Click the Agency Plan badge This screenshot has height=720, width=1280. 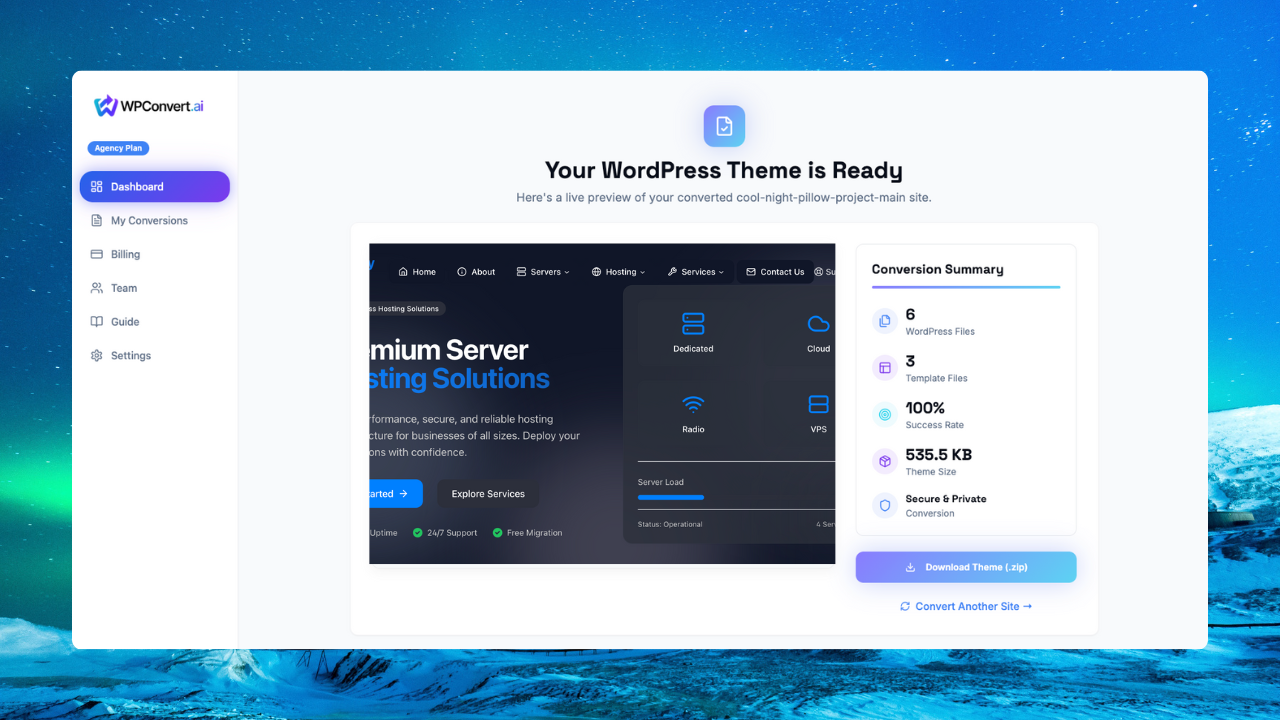pos(118,148)
